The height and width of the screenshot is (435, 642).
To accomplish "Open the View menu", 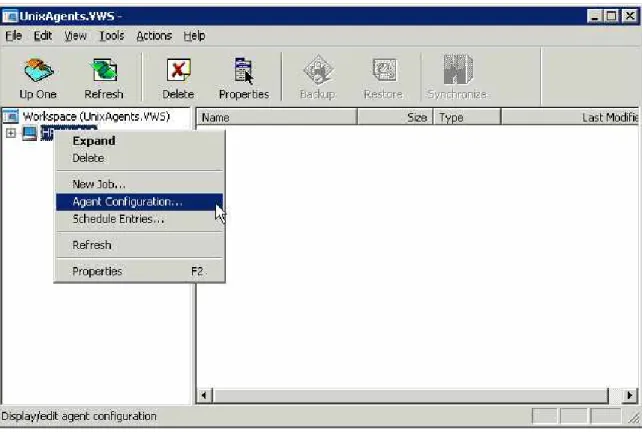I will (75, 36).
